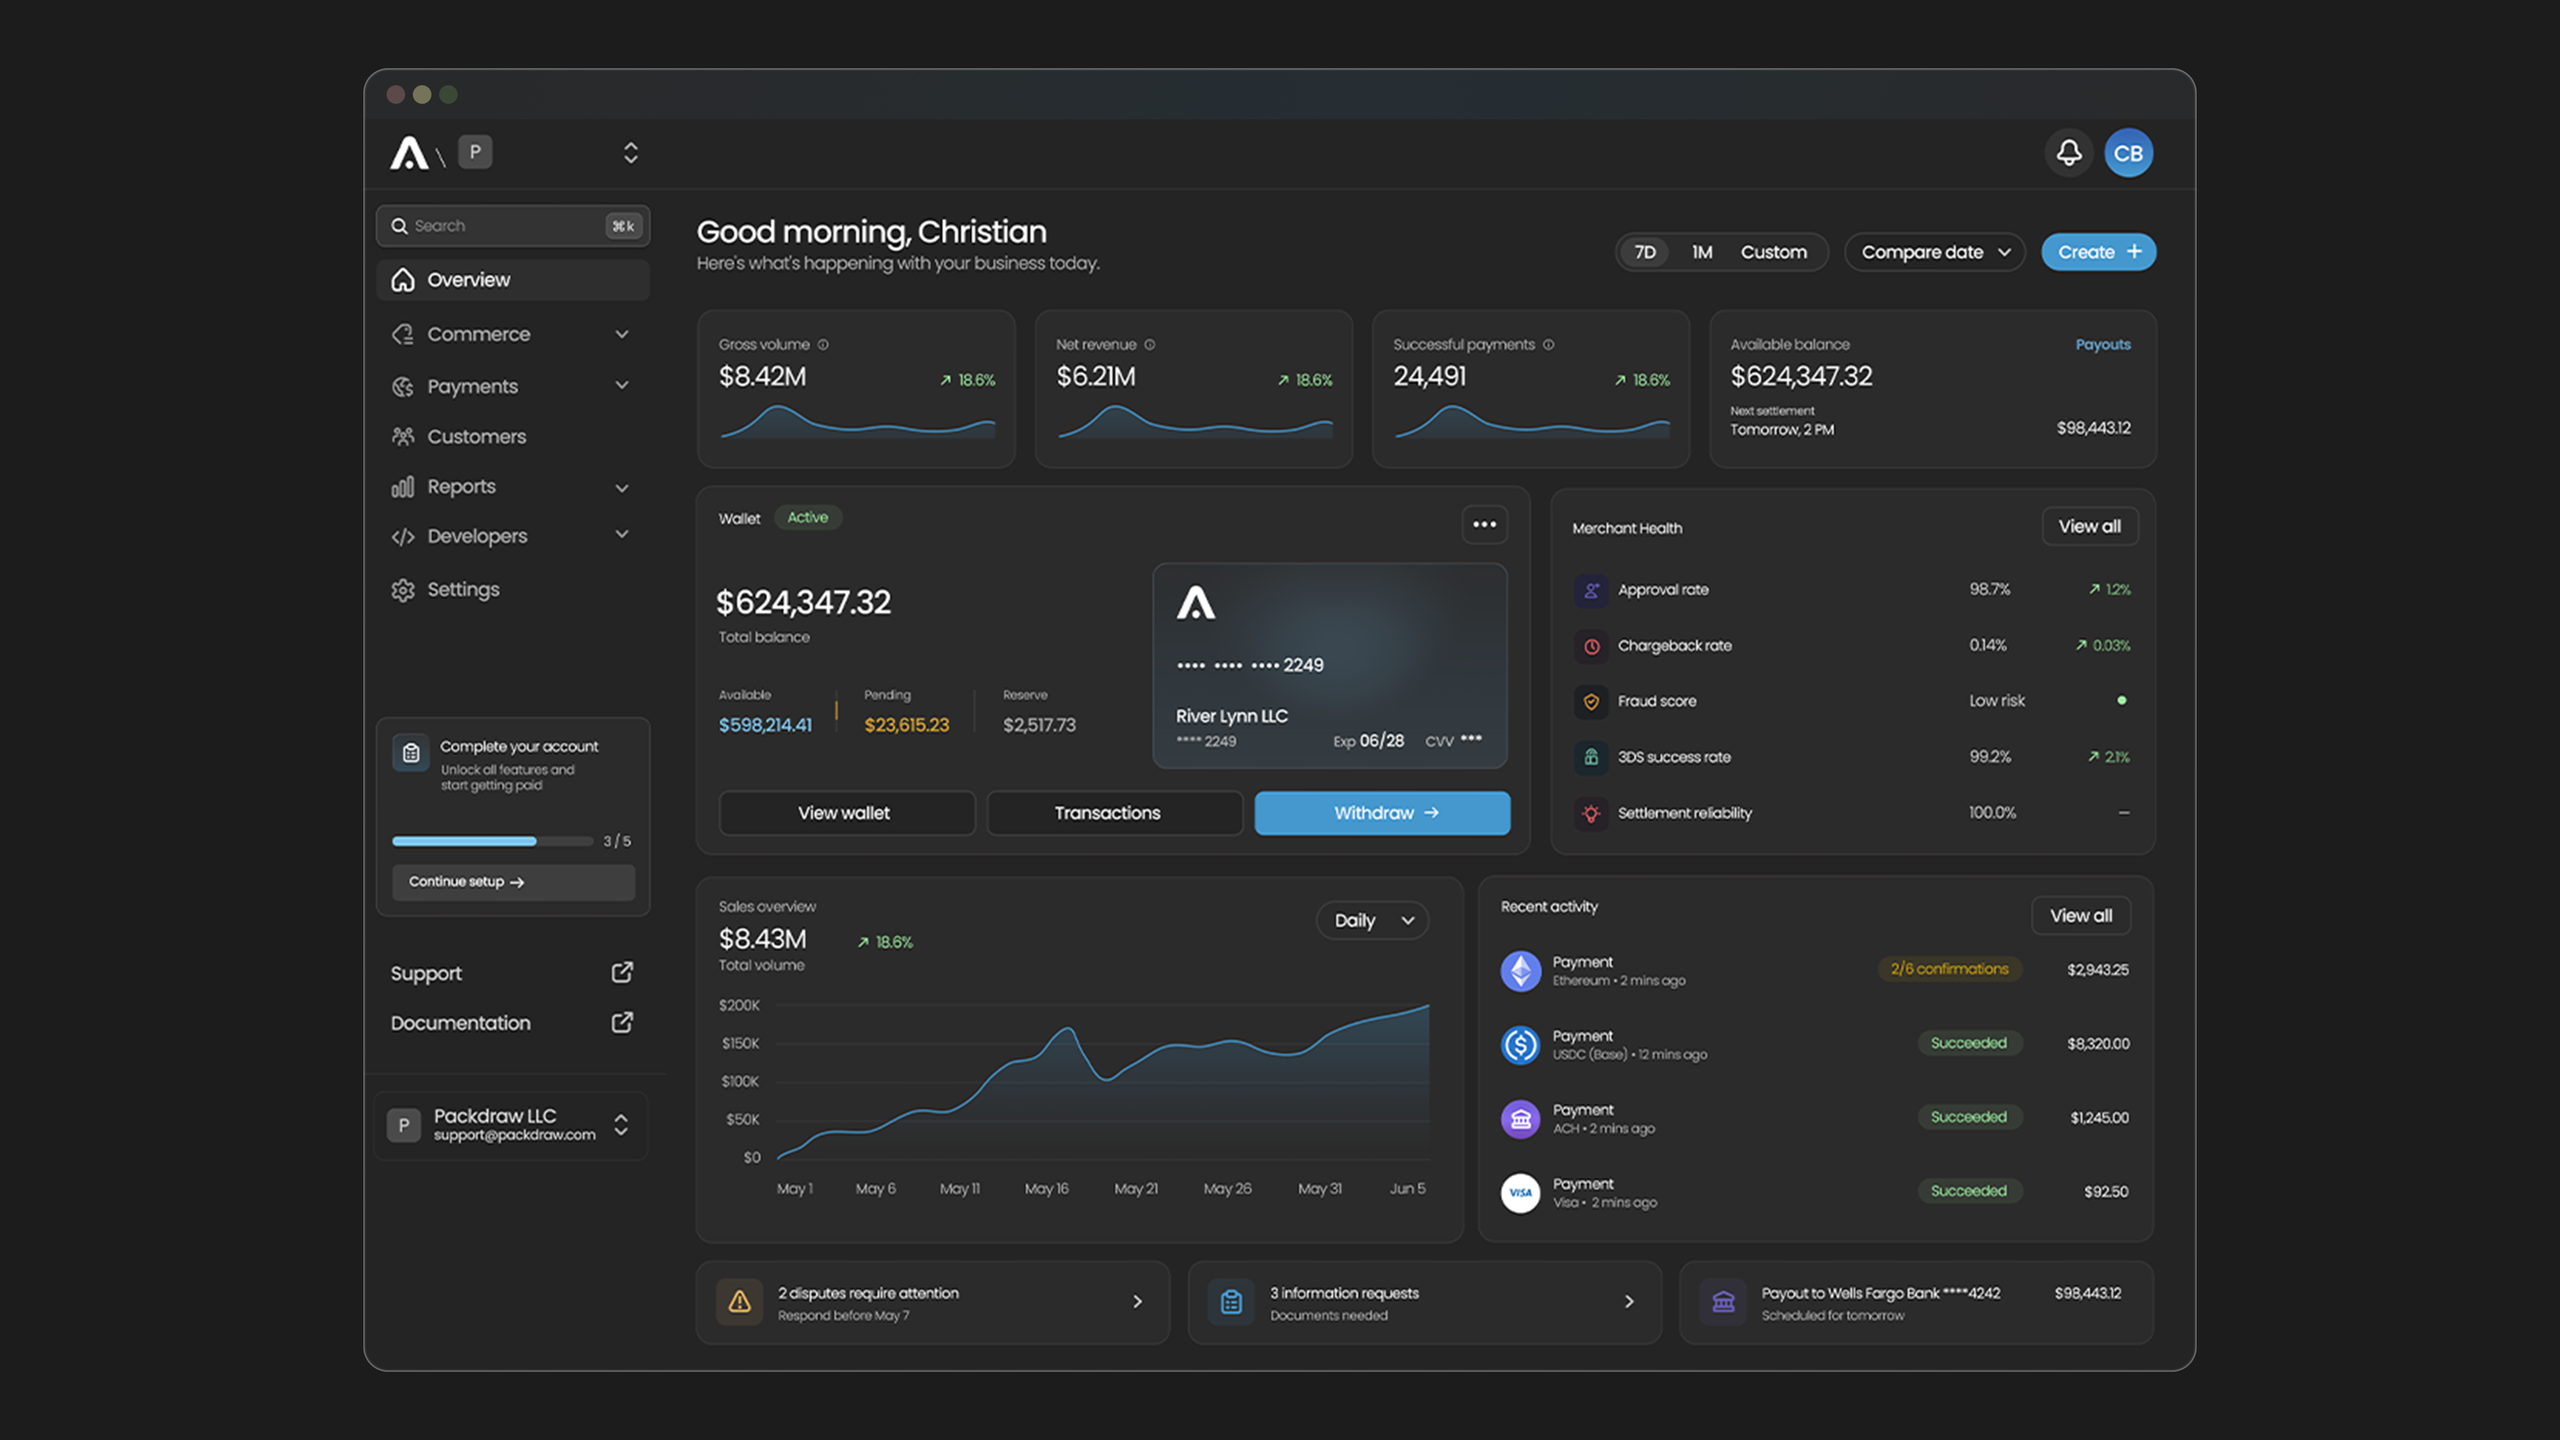2560x1440 pixels.
Task: Click the account setup progress bar
Action: (x=492, y=841)
